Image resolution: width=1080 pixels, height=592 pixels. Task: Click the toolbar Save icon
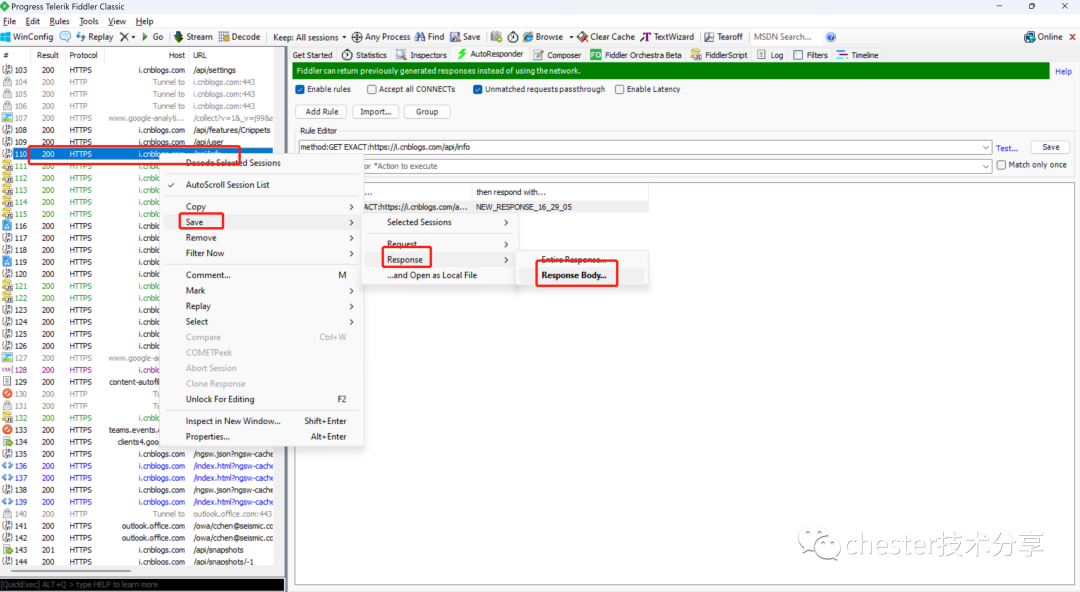click(466, 37)
